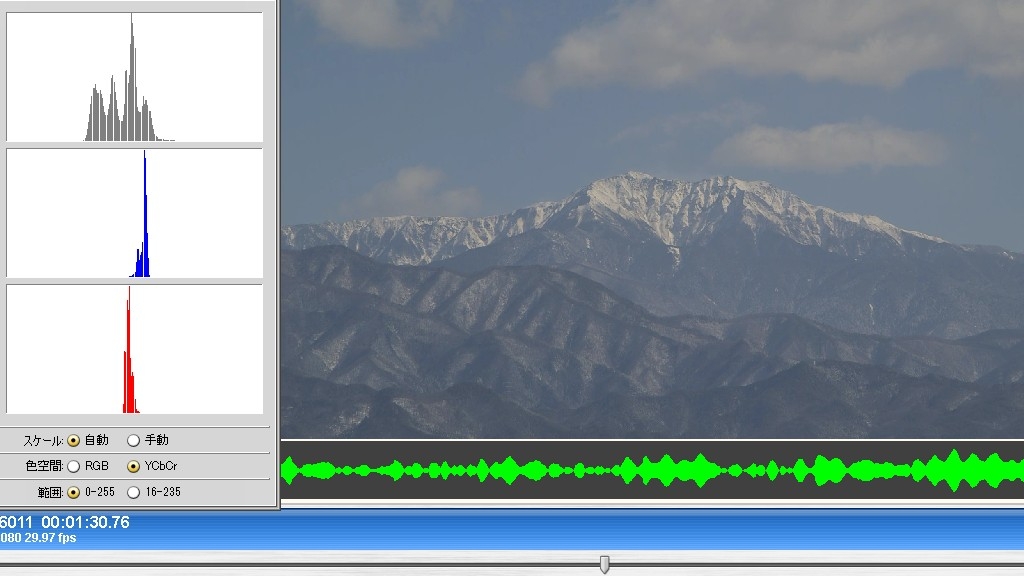This screenshot has height=576, width=1024.
Task: Select the YCbCr color space radio
Action: [134, 466]
